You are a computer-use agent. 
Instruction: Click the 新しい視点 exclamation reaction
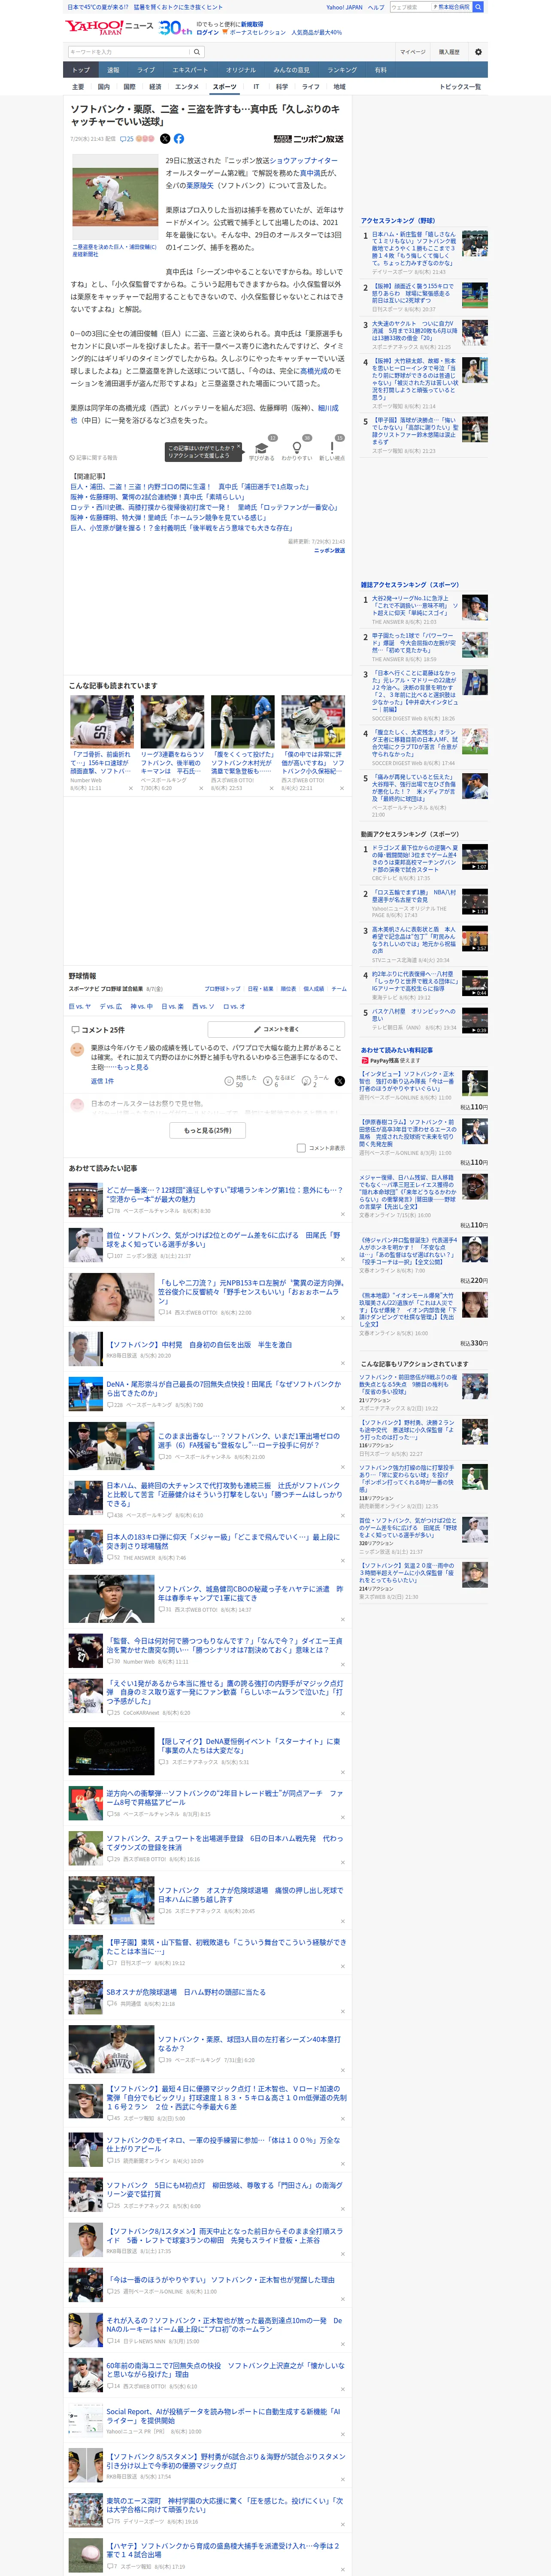pos(332,449)
